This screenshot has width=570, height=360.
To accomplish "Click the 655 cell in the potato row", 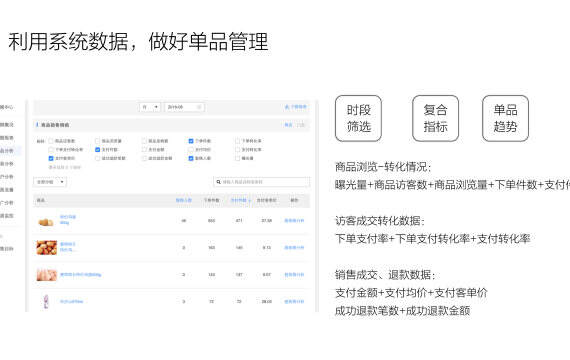I will 212,220.
